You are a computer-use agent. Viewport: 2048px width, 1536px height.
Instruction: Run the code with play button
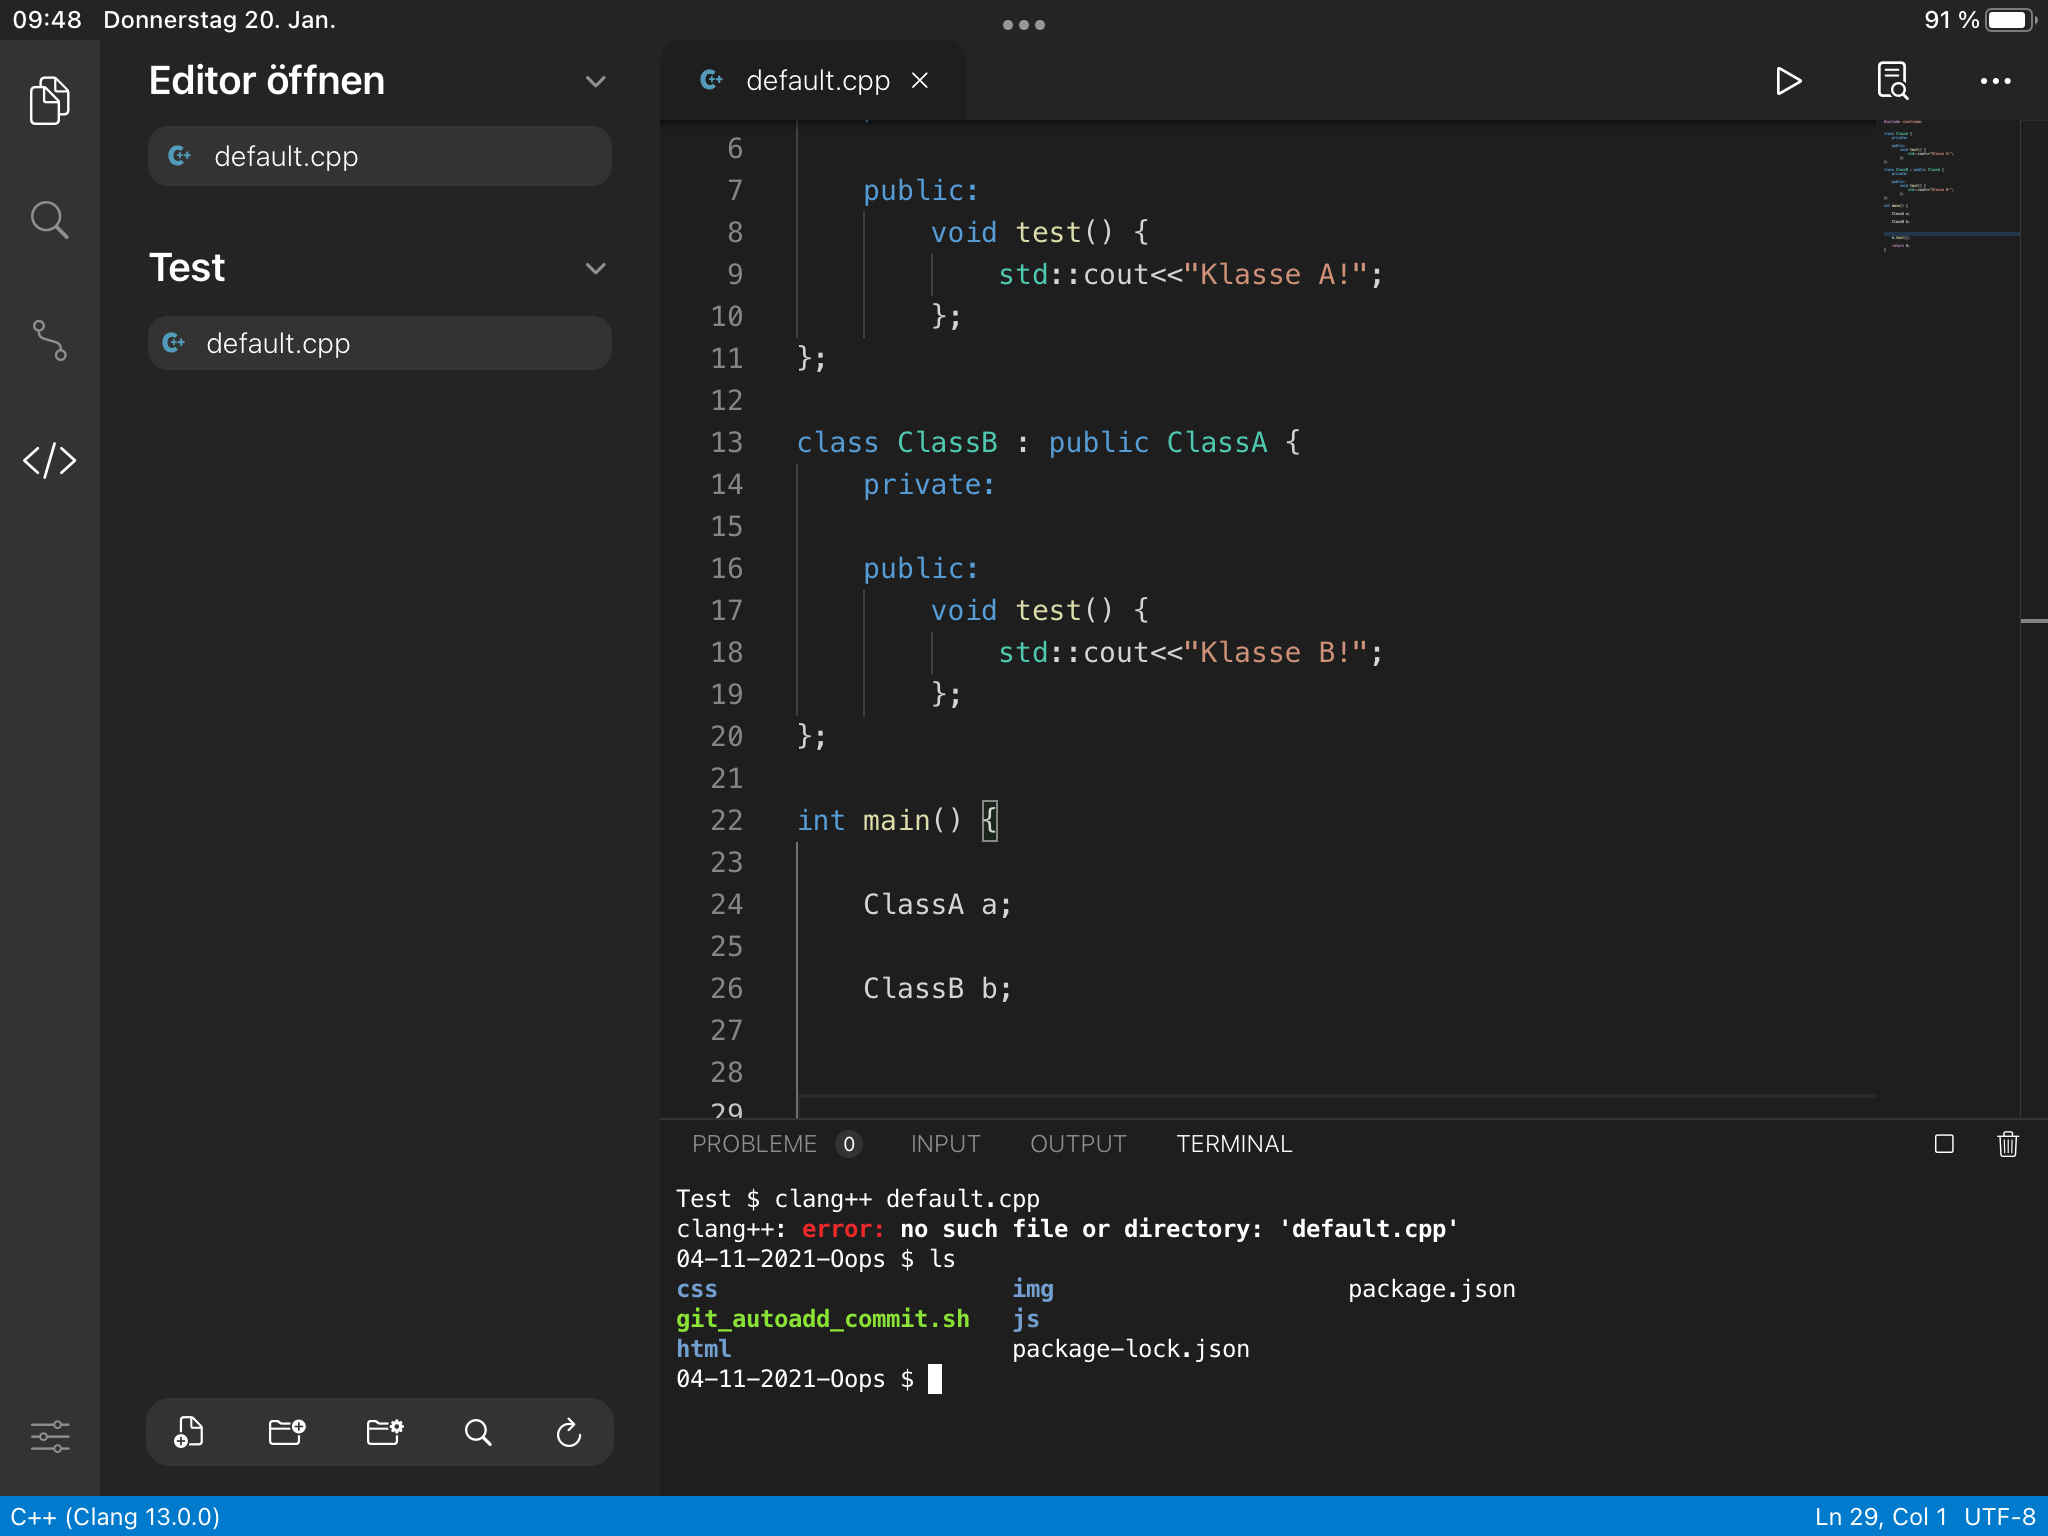(x=1788, y=81)
